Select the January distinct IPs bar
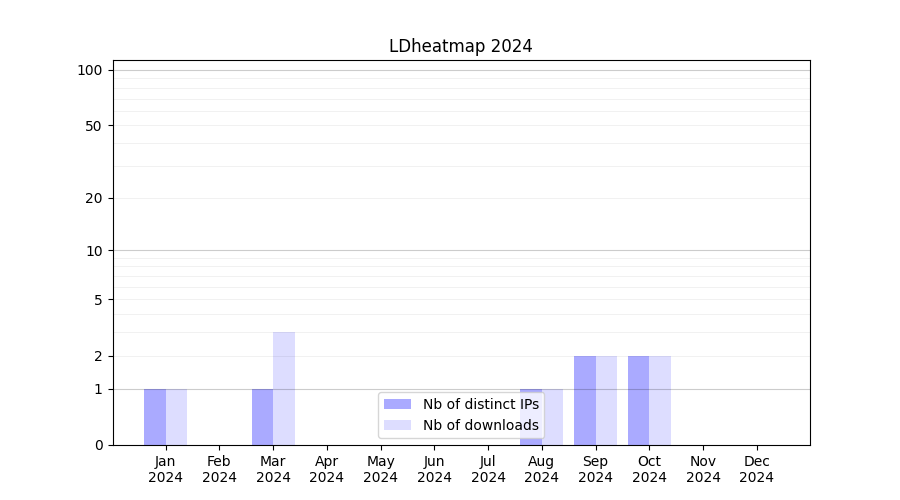Viewport: 900px width, 500px height. (155, 417)
